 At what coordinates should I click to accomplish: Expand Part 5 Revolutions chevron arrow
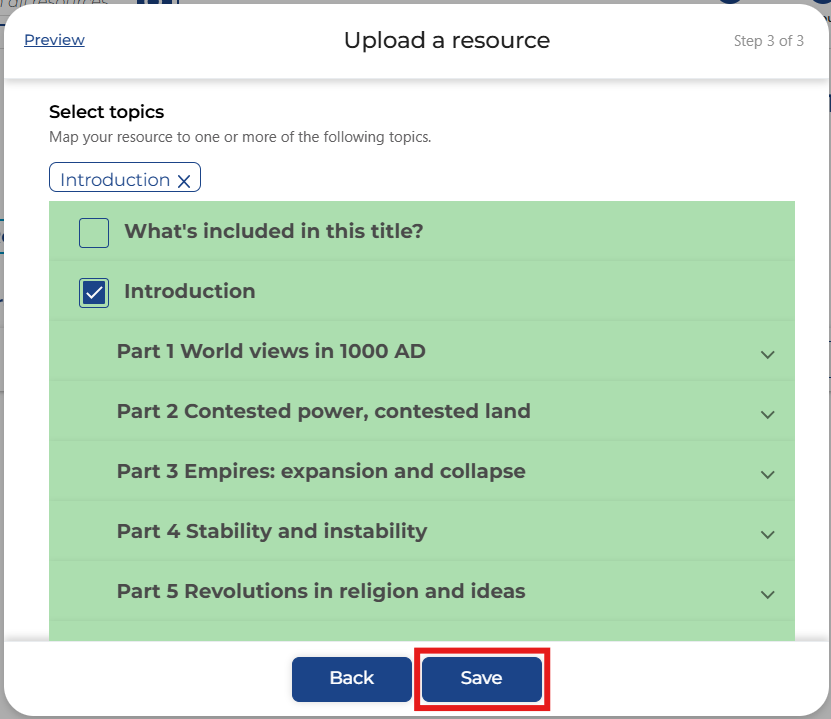[x=767, y=594]
